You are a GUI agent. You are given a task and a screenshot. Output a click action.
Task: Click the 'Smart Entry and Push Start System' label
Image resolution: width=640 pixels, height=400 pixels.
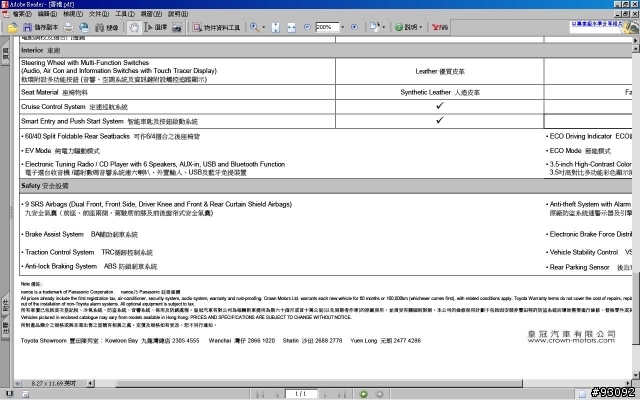72,121
